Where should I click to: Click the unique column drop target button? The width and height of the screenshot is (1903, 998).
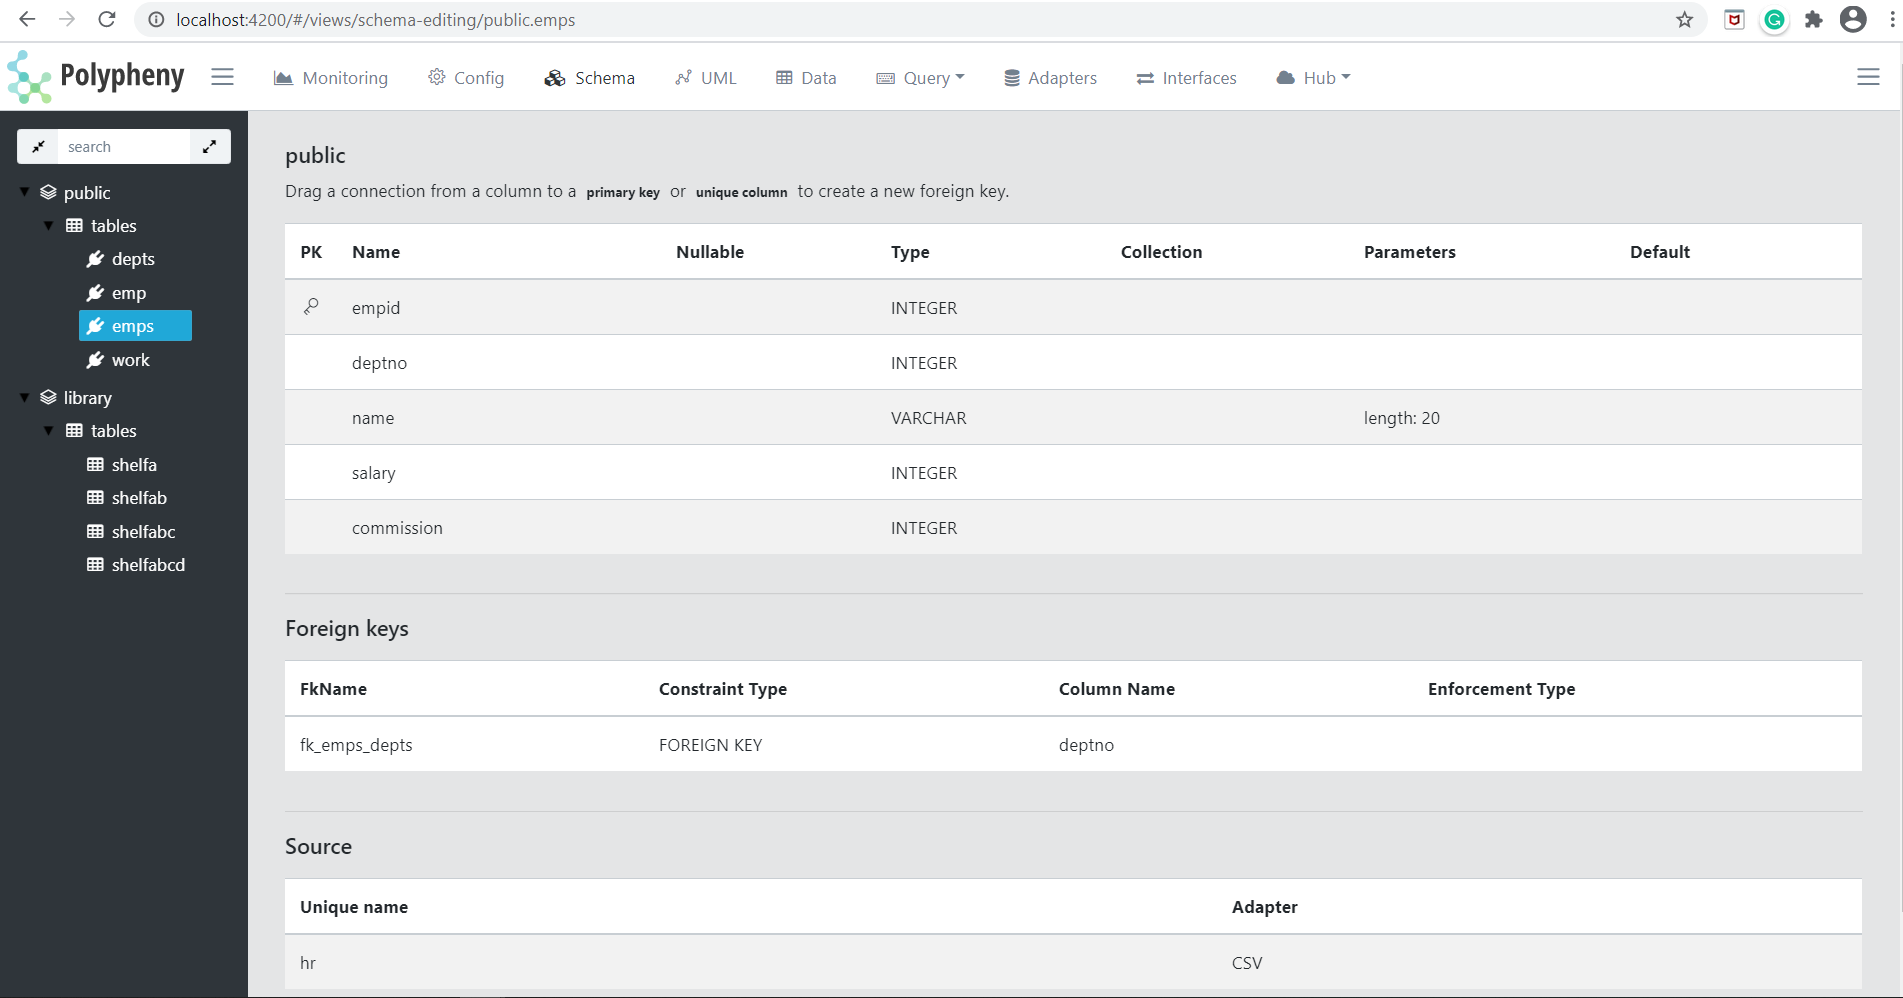[x=741, y=191]
